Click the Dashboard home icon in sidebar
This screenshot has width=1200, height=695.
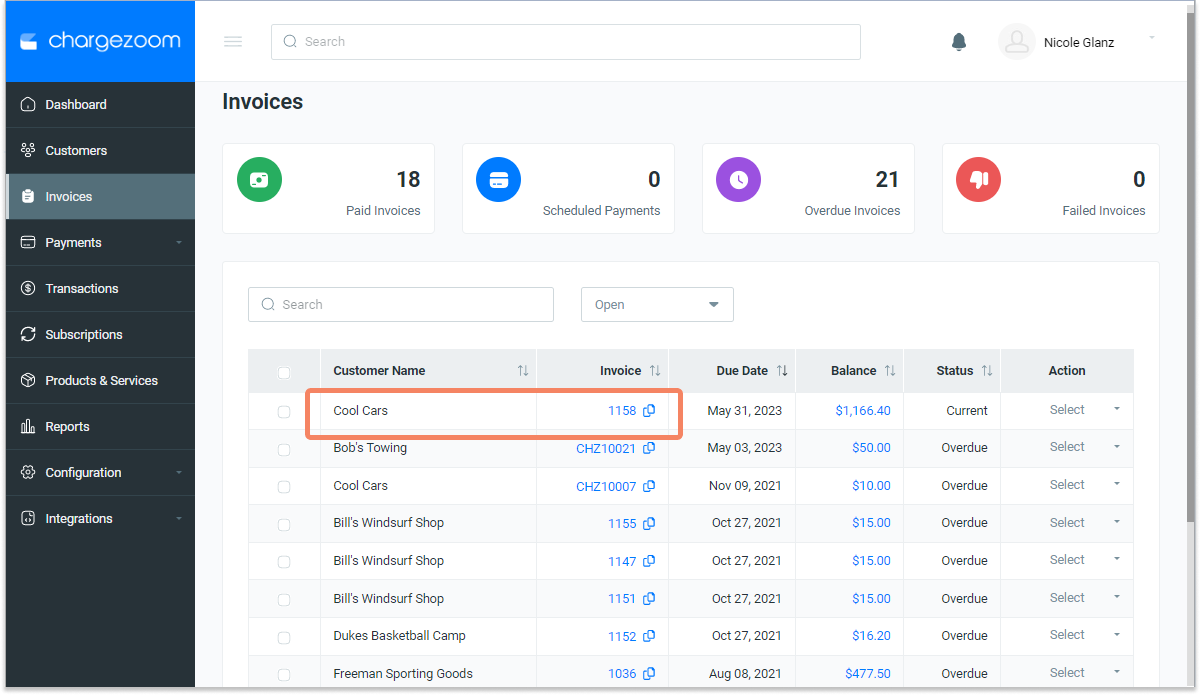28,105
